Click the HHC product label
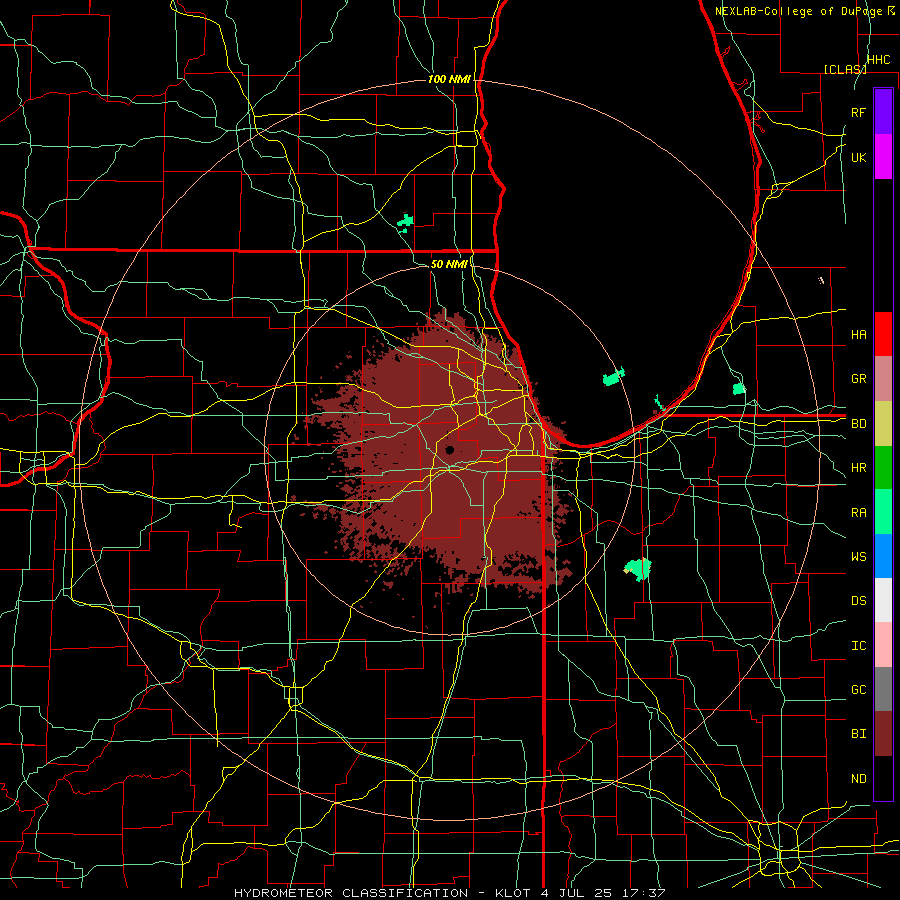This screenshot has height=900, width=900. point(878,60)
